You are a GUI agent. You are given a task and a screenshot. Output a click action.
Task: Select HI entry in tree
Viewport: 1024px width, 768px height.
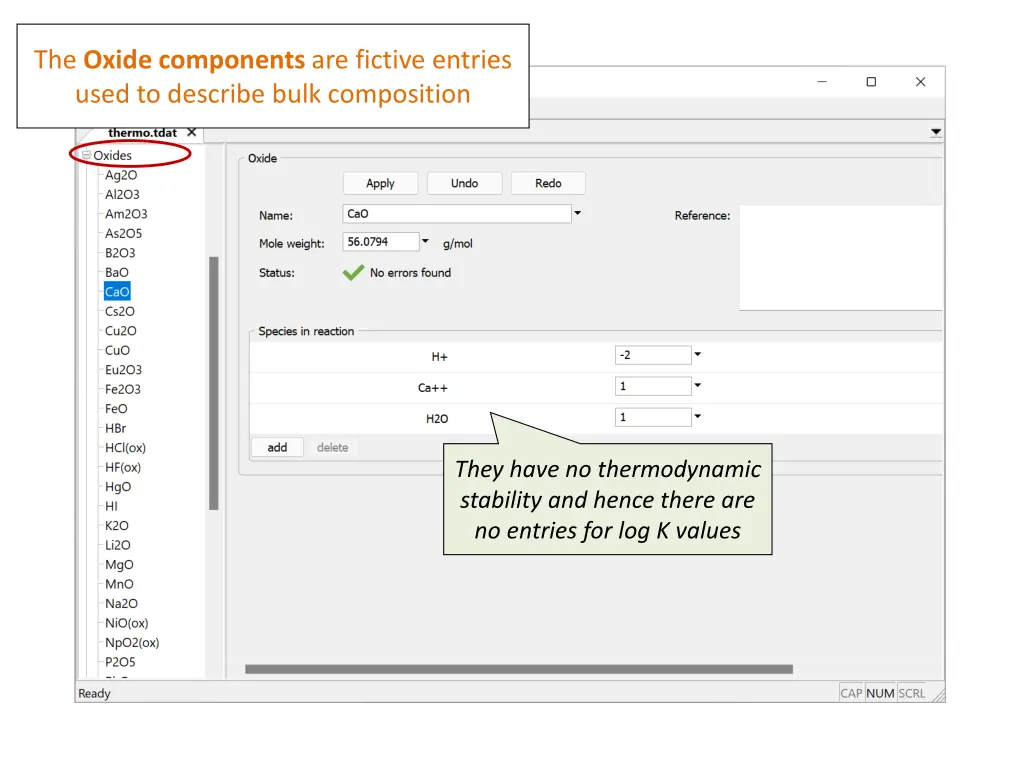point(112,507)
